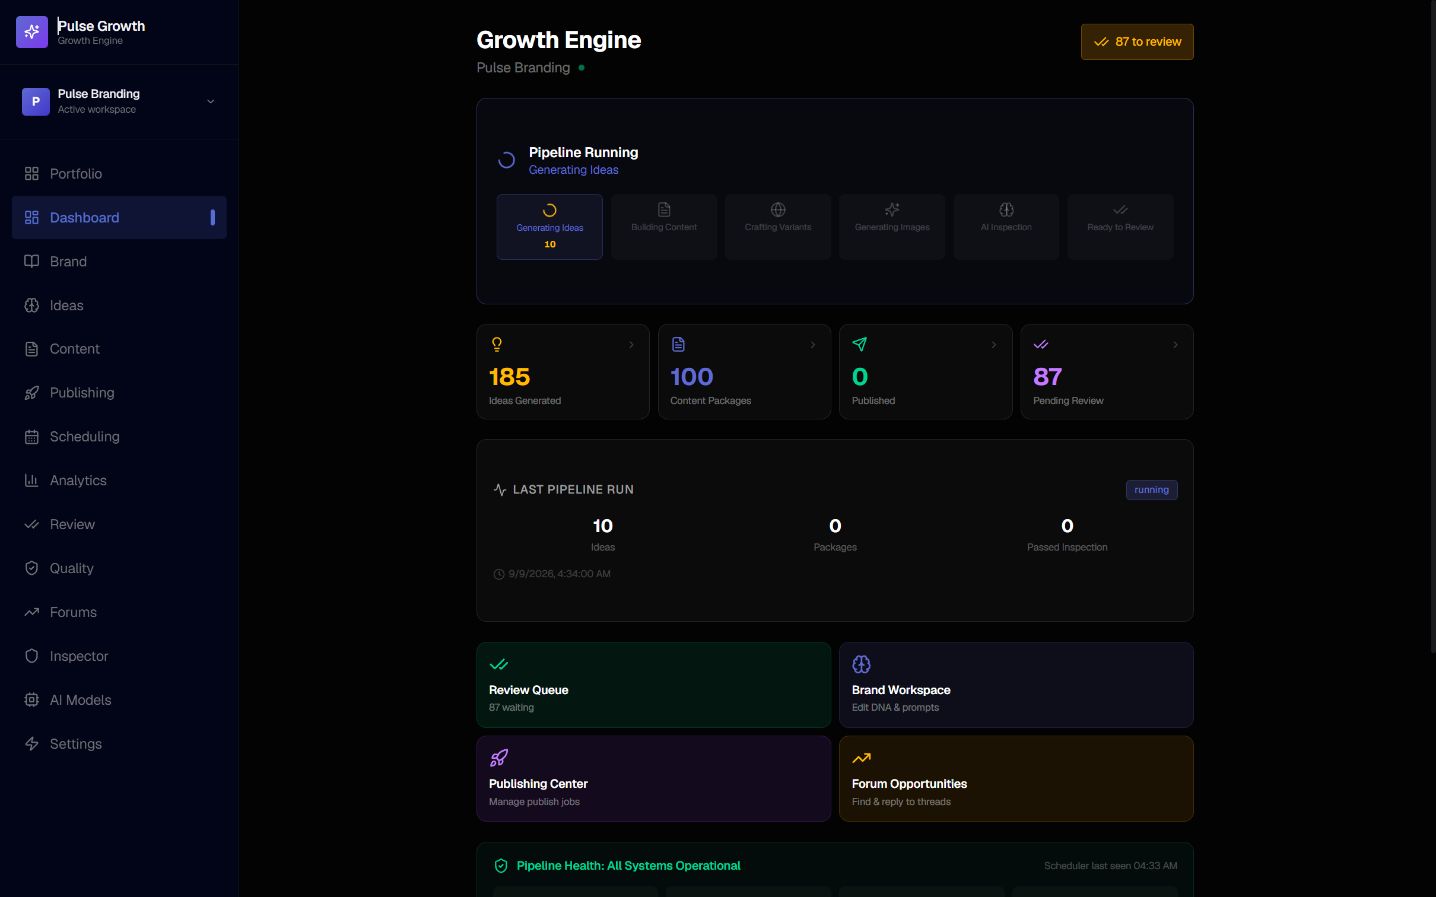The image size is (1436, 897).
Task: Select the Building Content pipeline stage
Action: [664, 227]
